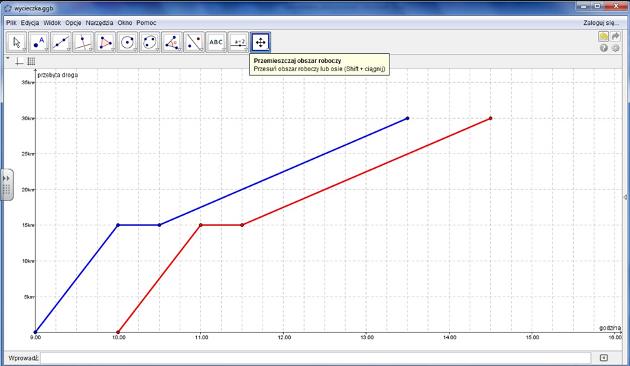Select the New Point tool
Image resolution: width=630 pixels, height=366 pixels.
coord(39,42)
